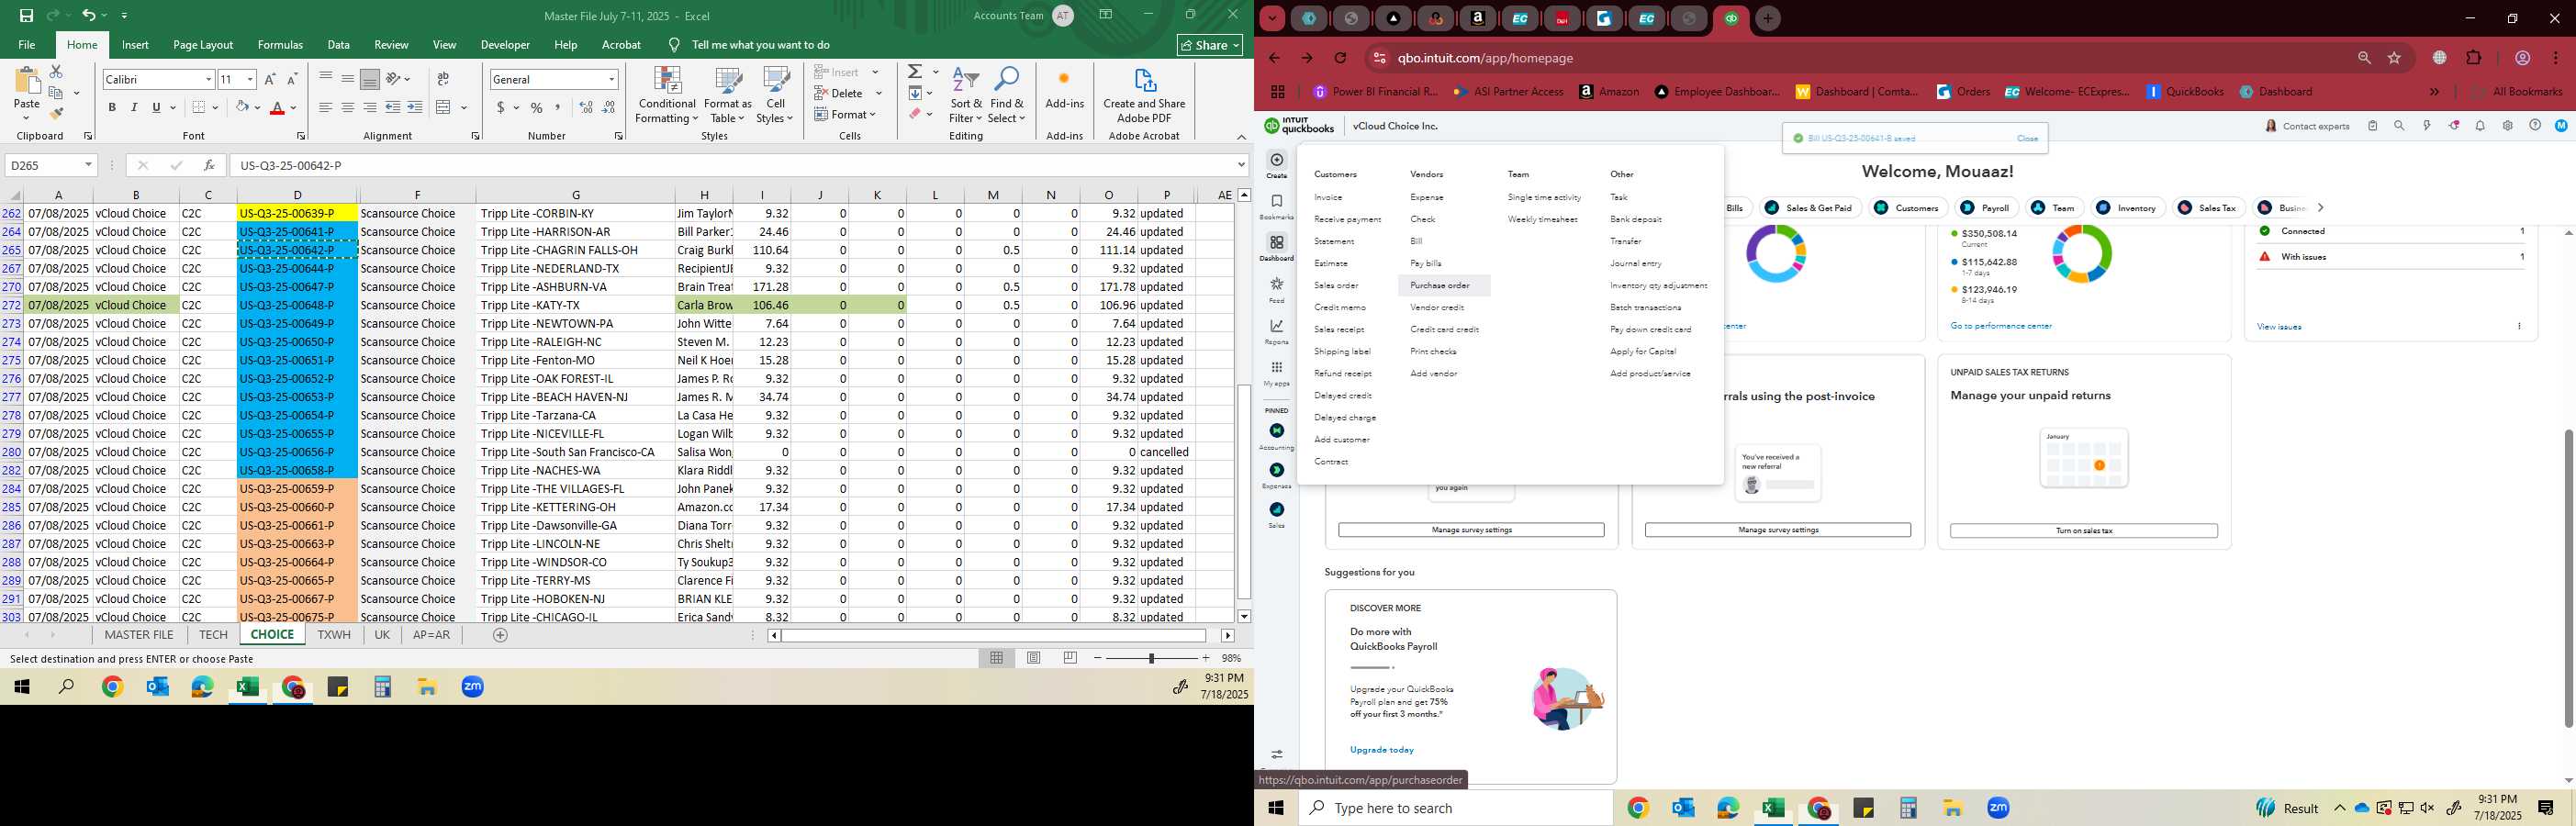The image size is (2576, 826).
Task: Bookmark page with Chrome star icon
Action: tap(2394, 58)
